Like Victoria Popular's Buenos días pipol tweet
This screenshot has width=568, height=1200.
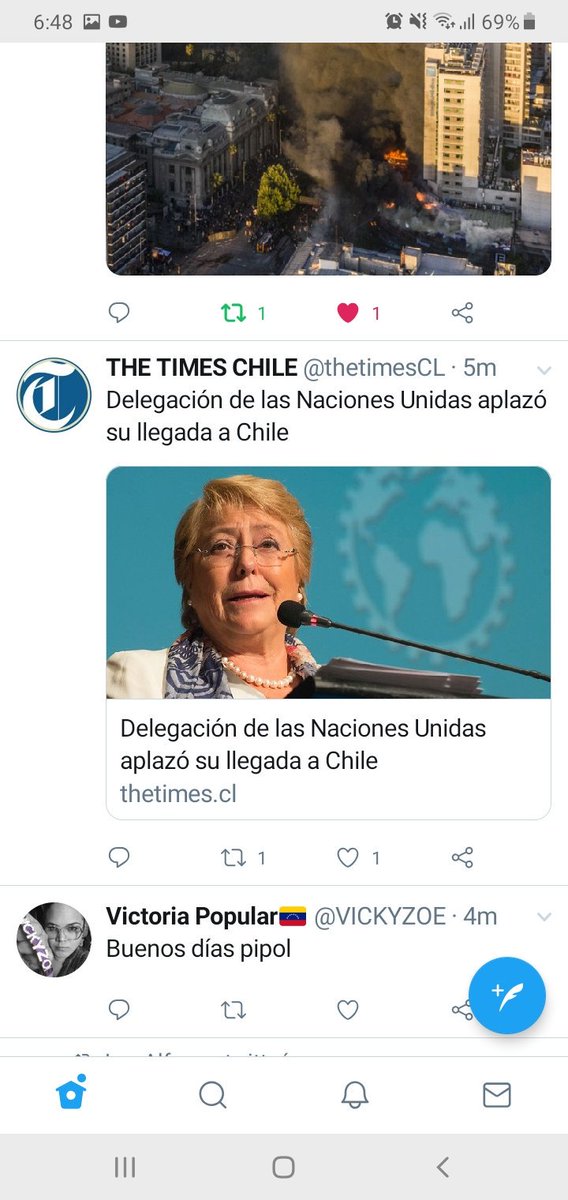pos(347,1010)
